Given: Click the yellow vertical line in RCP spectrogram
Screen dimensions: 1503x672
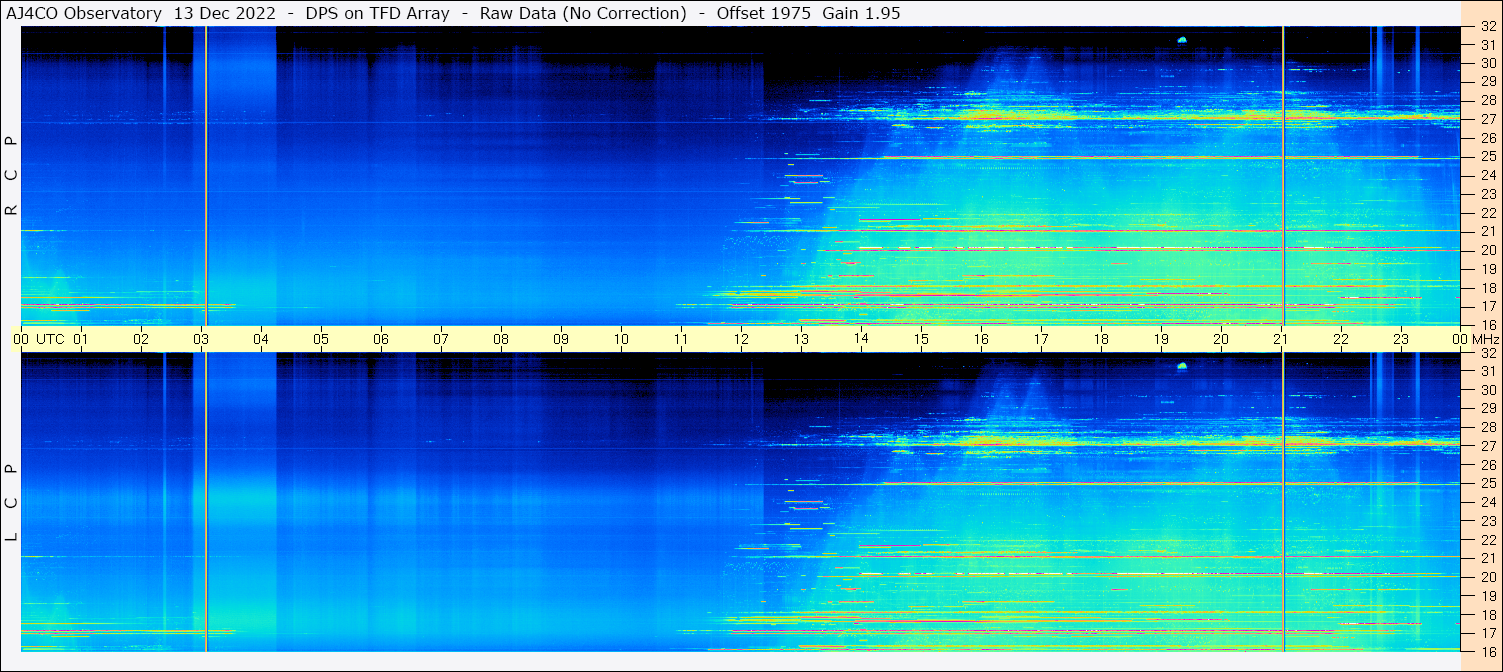Looking at the screenshot, I should (206, 175).
